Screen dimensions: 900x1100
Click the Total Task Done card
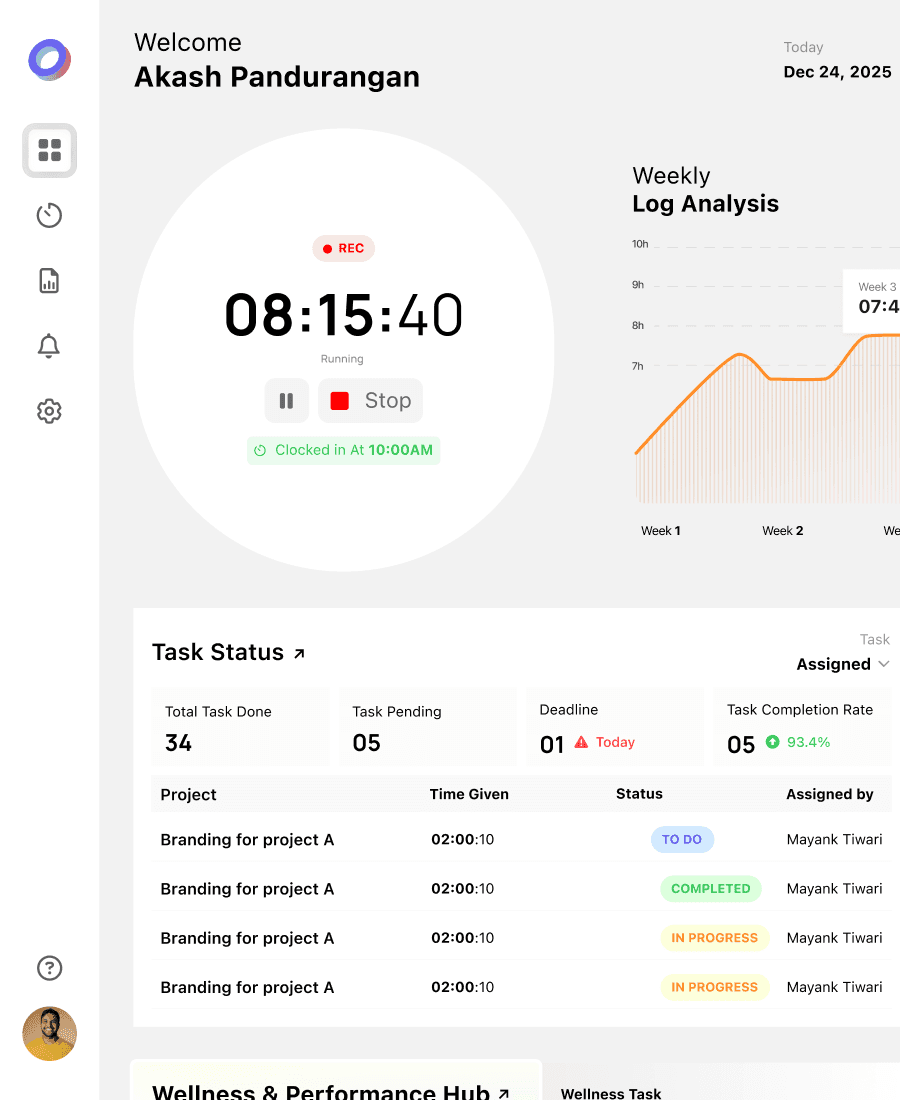(241, 727)
